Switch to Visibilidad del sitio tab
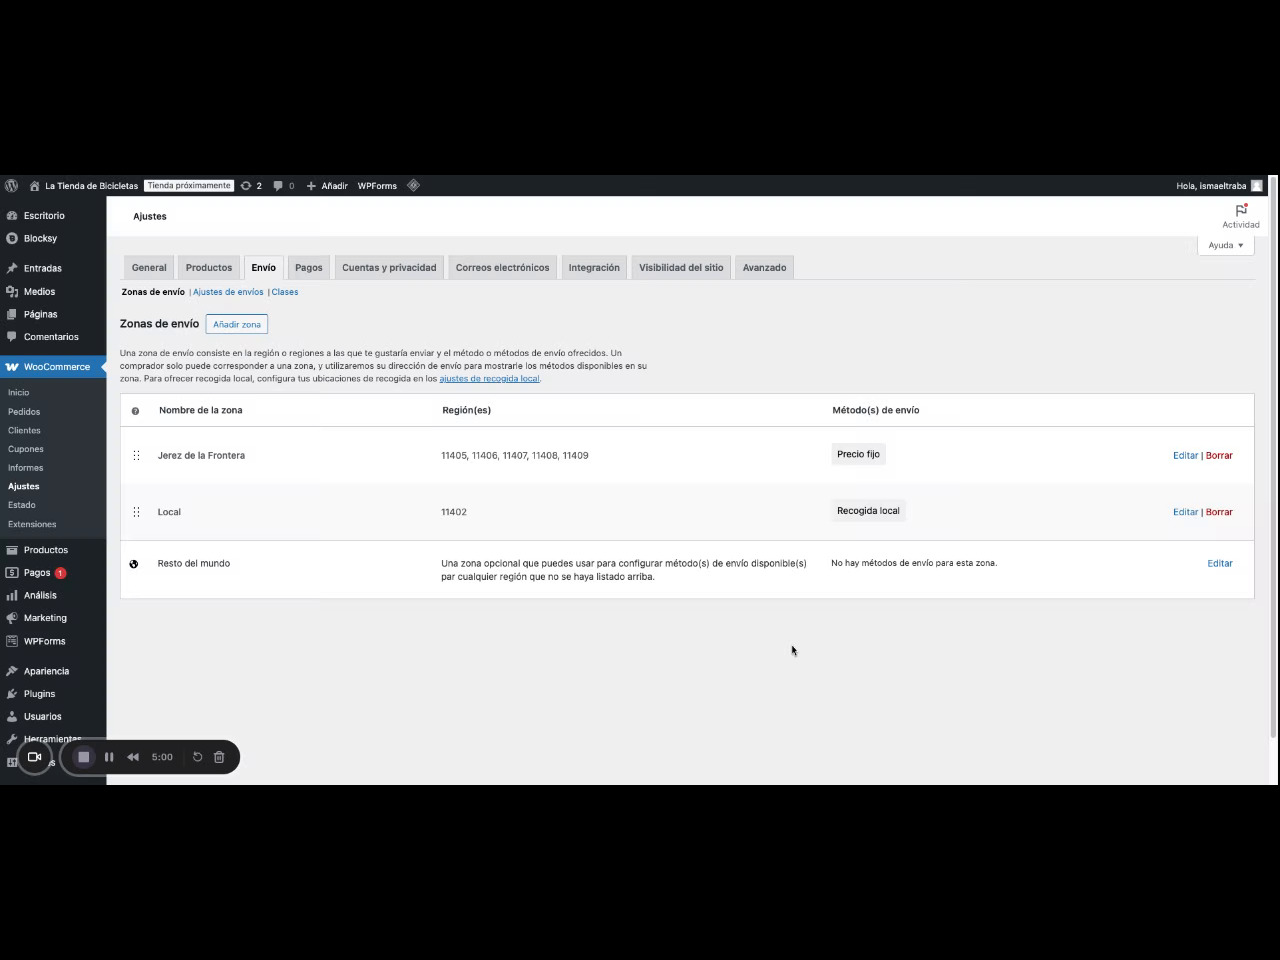 [681, 268]
